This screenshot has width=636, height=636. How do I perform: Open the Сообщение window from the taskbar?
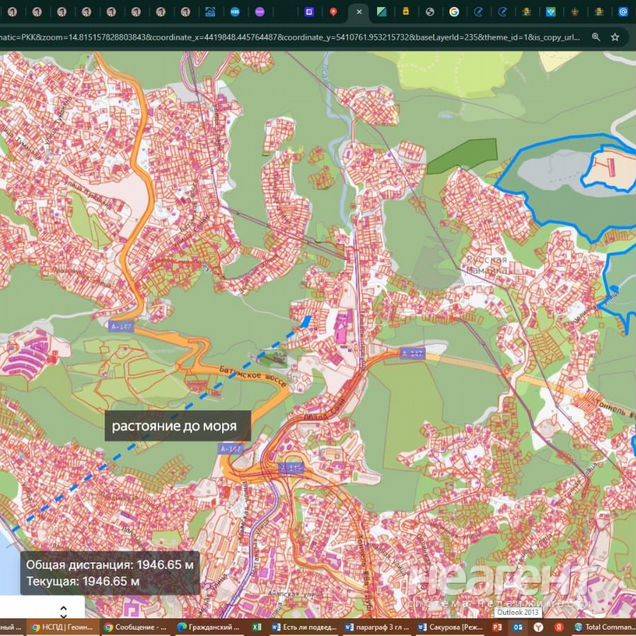(136, 627)
